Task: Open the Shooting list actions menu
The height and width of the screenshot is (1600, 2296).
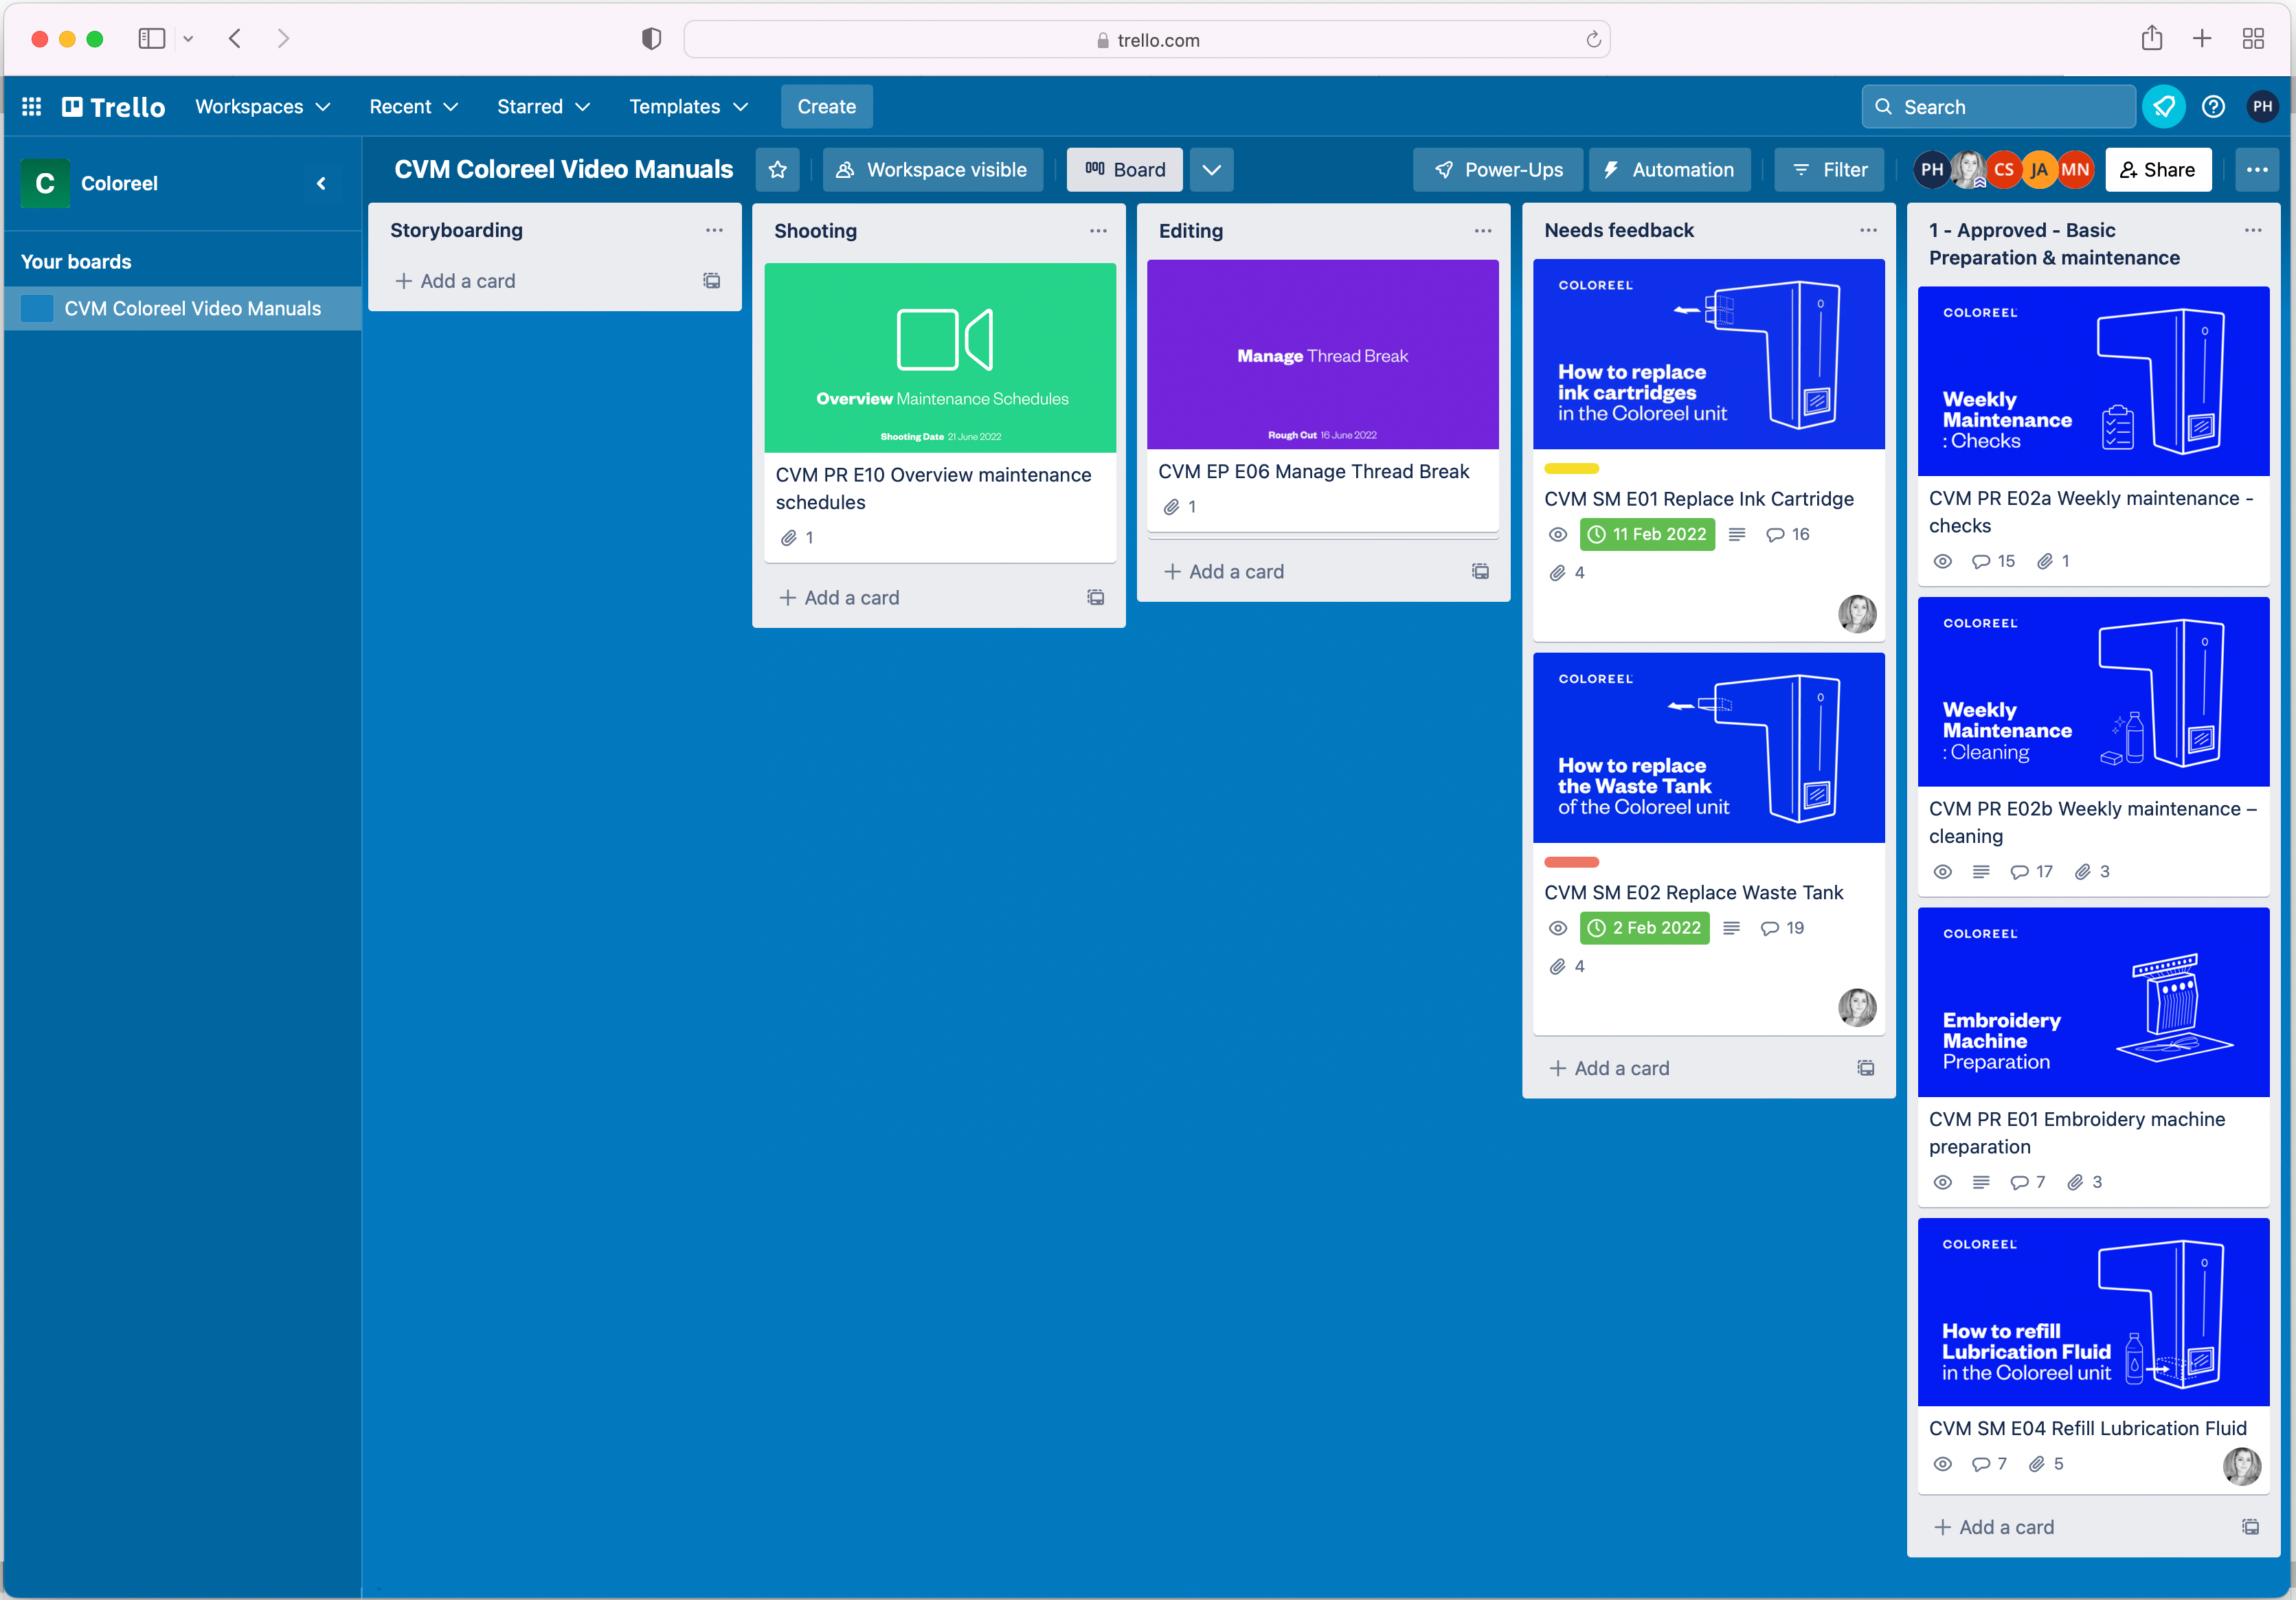Action: click(x=1097, y=231)
